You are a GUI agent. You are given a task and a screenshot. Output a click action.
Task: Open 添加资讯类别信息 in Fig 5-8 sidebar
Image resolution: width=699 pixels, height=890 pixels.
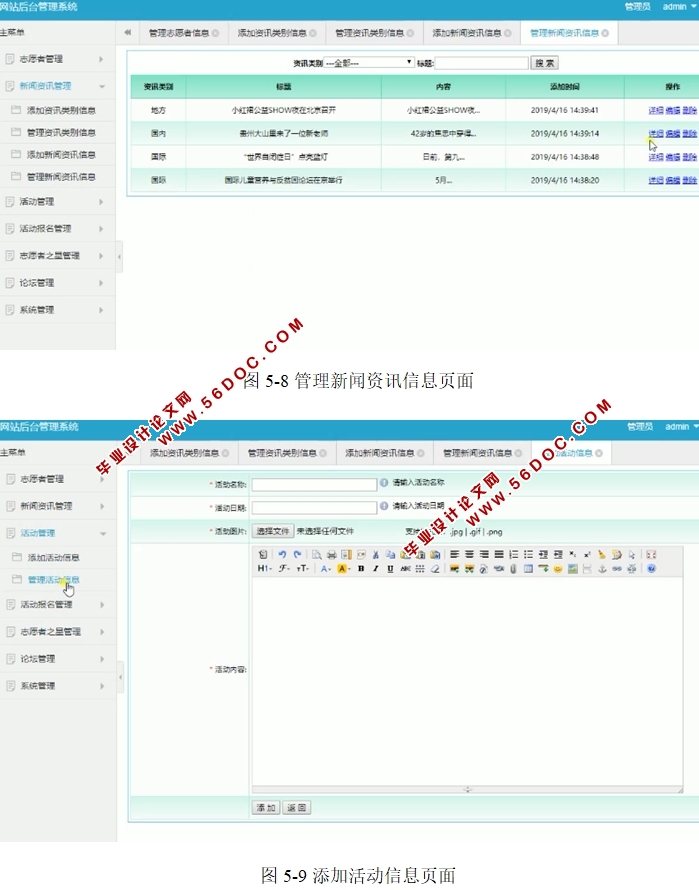(61, 110)
